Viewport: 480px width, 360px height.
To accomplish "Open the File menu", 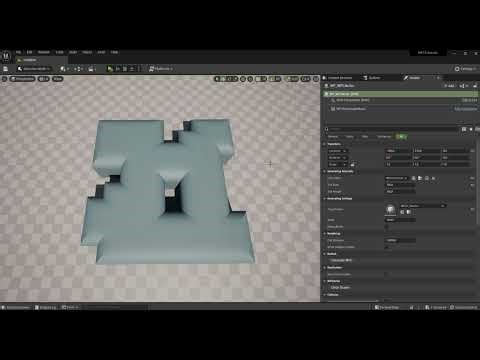I will click(18, 52).
